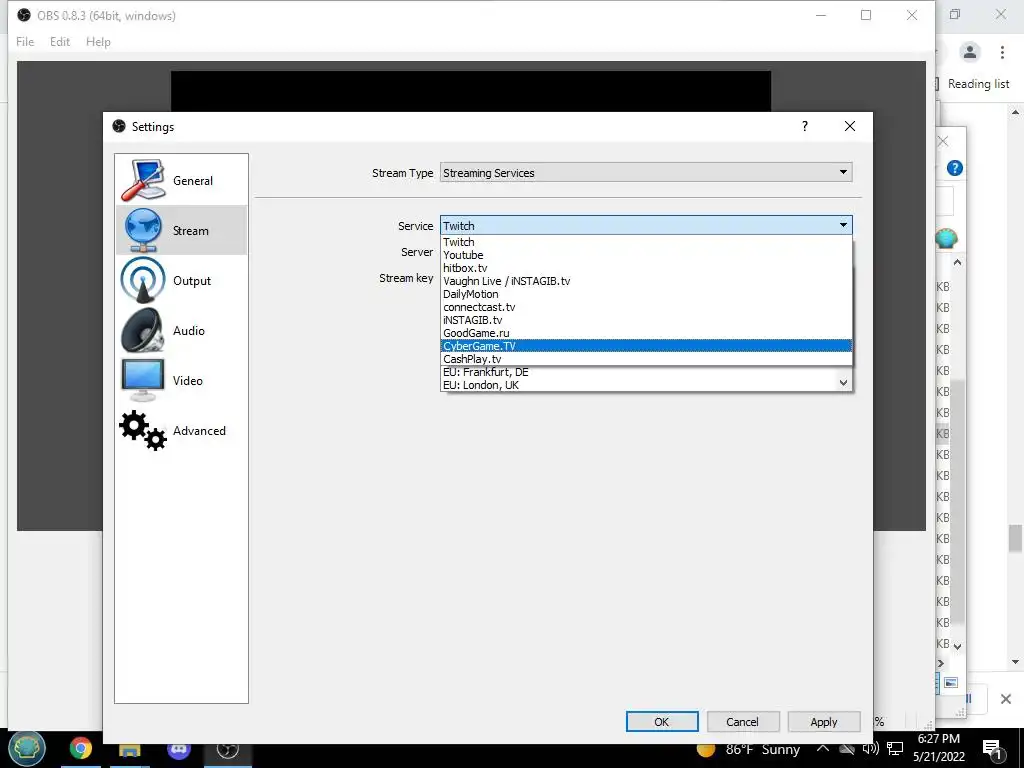Click the network tray icon

[895, 749]
